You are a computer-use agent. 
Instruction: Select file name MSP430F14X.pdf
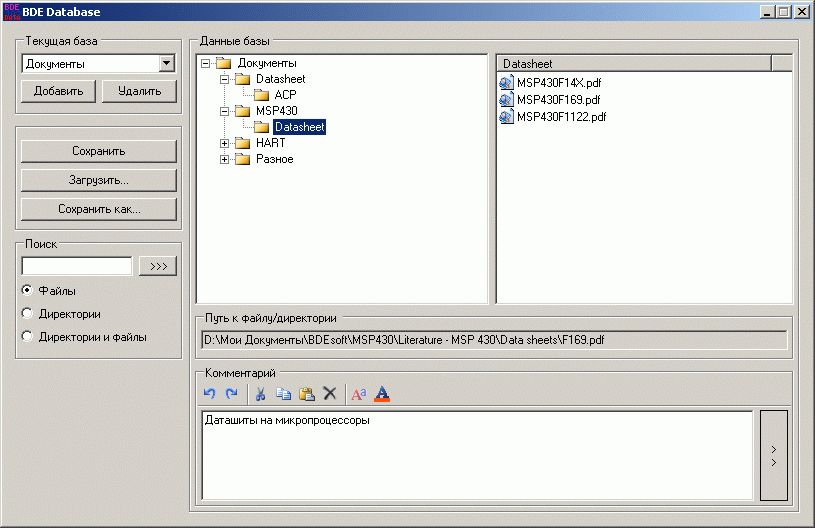click(x=559, y=83)
